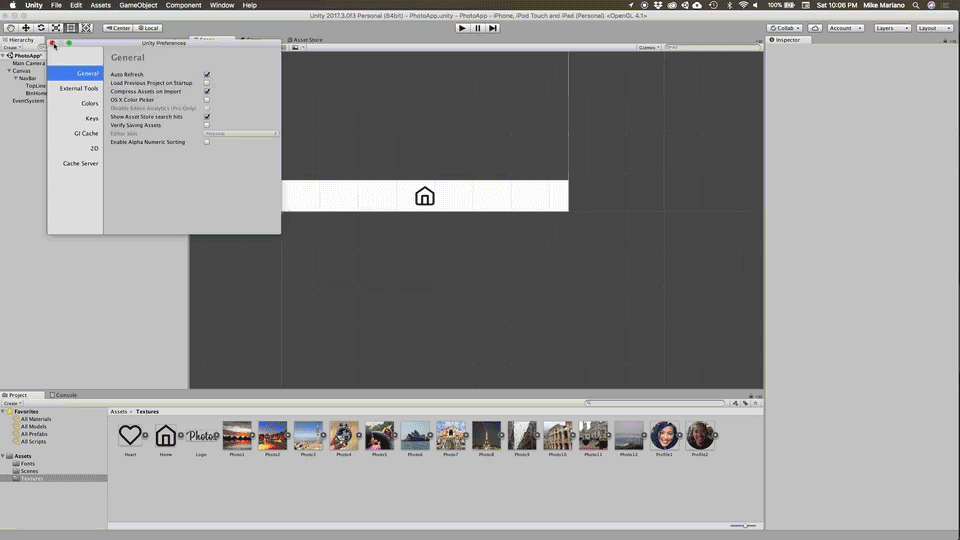Image resolution: width=960 pixels, height=540 pixels.
Task: Select the Photo6 Sydney Opera thumbnail
Action: (x=415, y=435)
